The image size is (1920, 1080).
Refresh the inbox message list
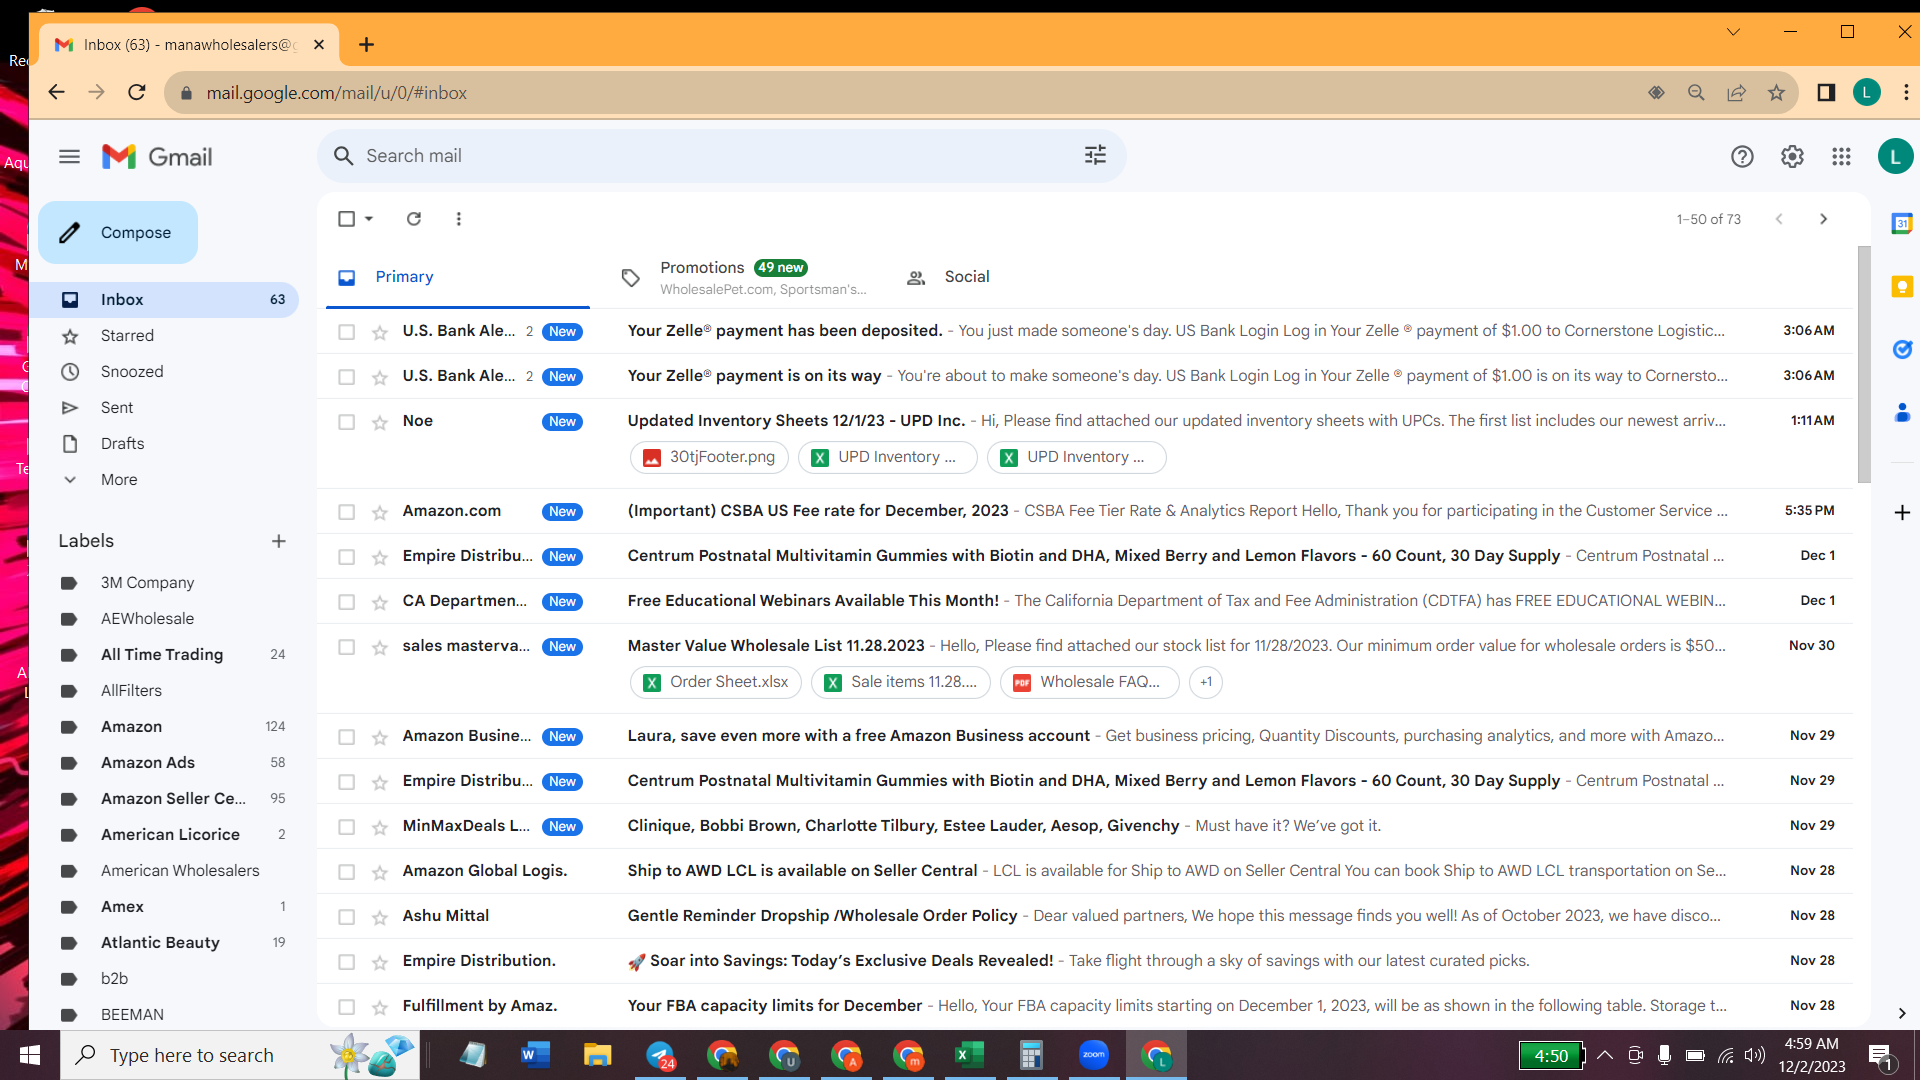click(414, 219)
